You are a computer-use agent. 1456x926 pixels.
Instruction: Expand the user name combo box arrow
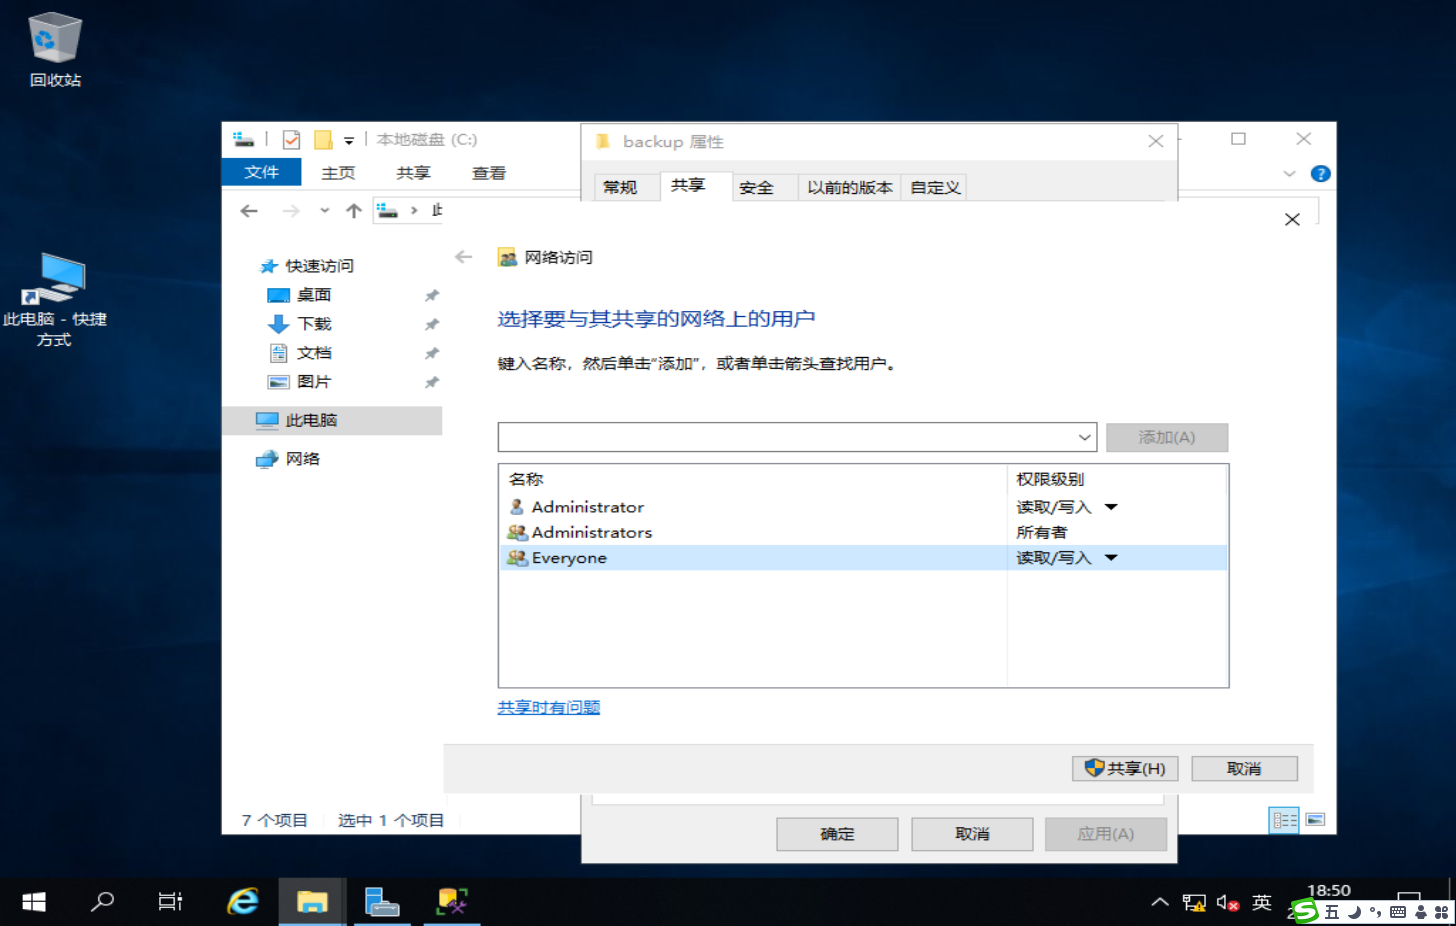pos(1083,437)
